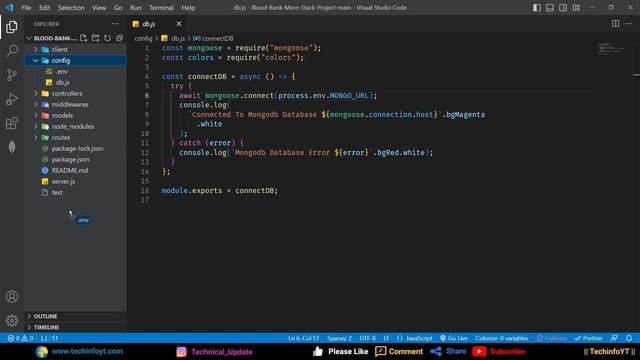Expand the node_modules folder
The width and height of the screenshot is (640, 360).
(x=76, y=127)
